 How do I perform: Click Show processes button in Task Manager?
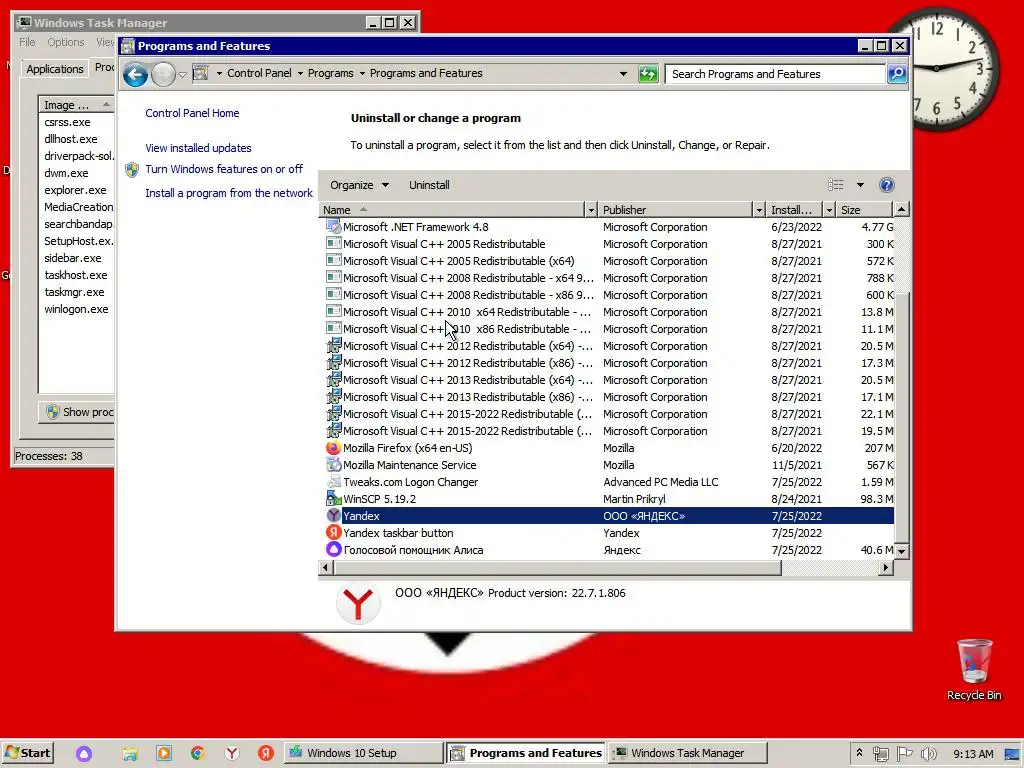pyautogui.click(x=78, y=412)
